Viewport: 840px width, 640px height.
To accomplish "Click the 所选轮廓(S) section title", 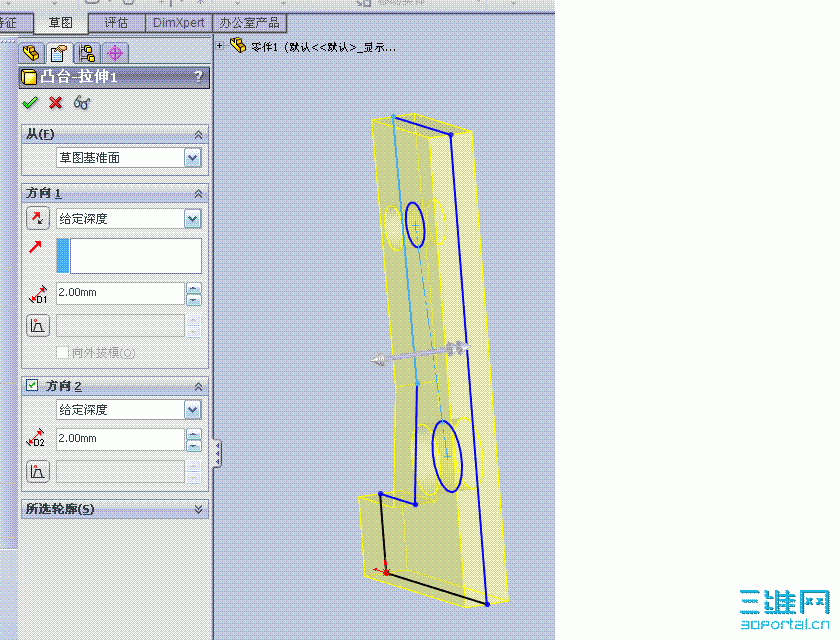I will [60, 508].
